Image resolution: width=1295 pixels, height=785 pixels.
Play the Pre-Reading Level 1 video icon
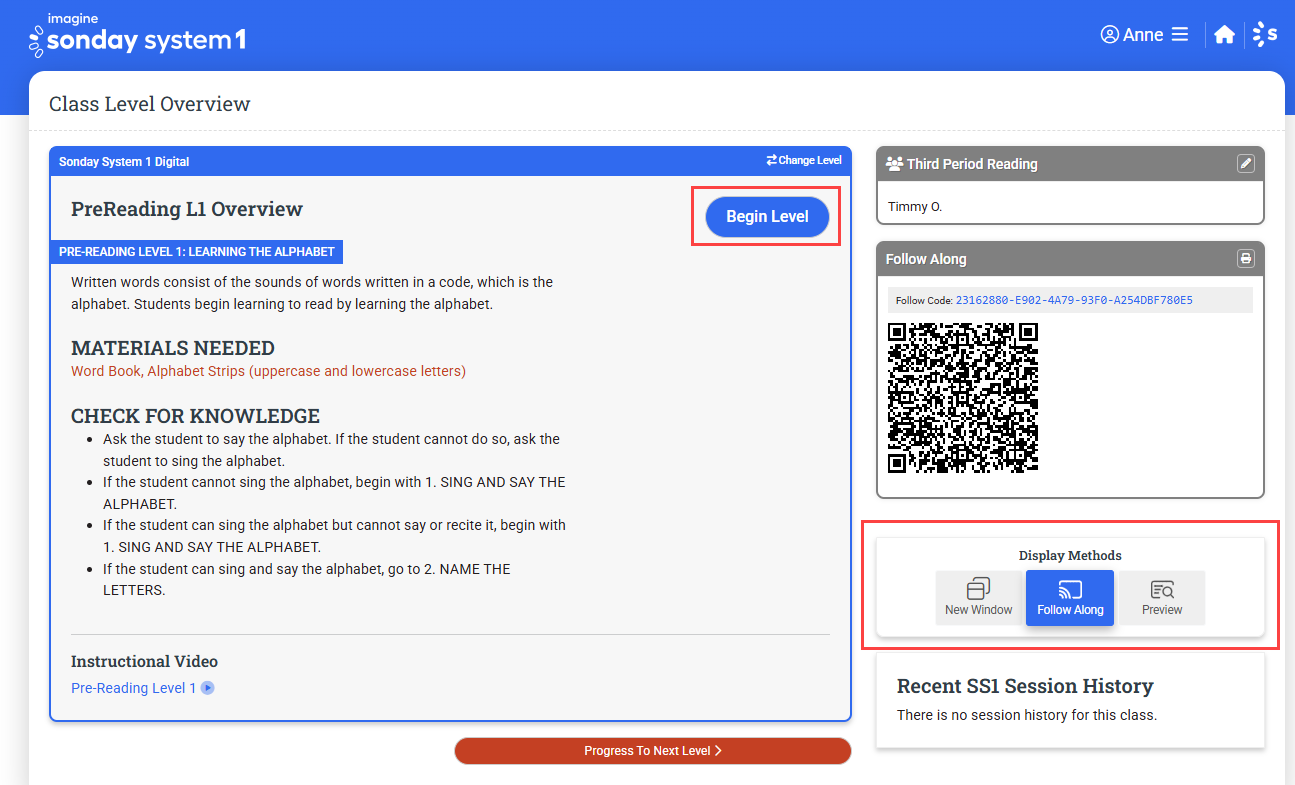pyautogui.click(x=207, y=688)
